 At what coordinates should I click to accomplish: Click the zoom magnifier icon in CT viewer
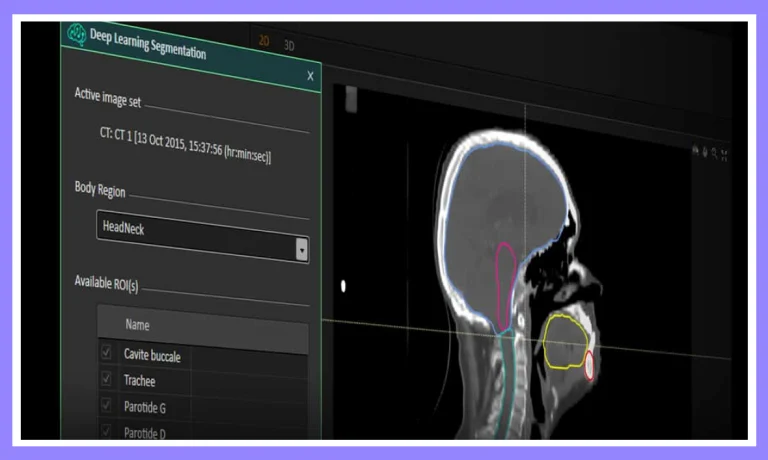point(715,153)
